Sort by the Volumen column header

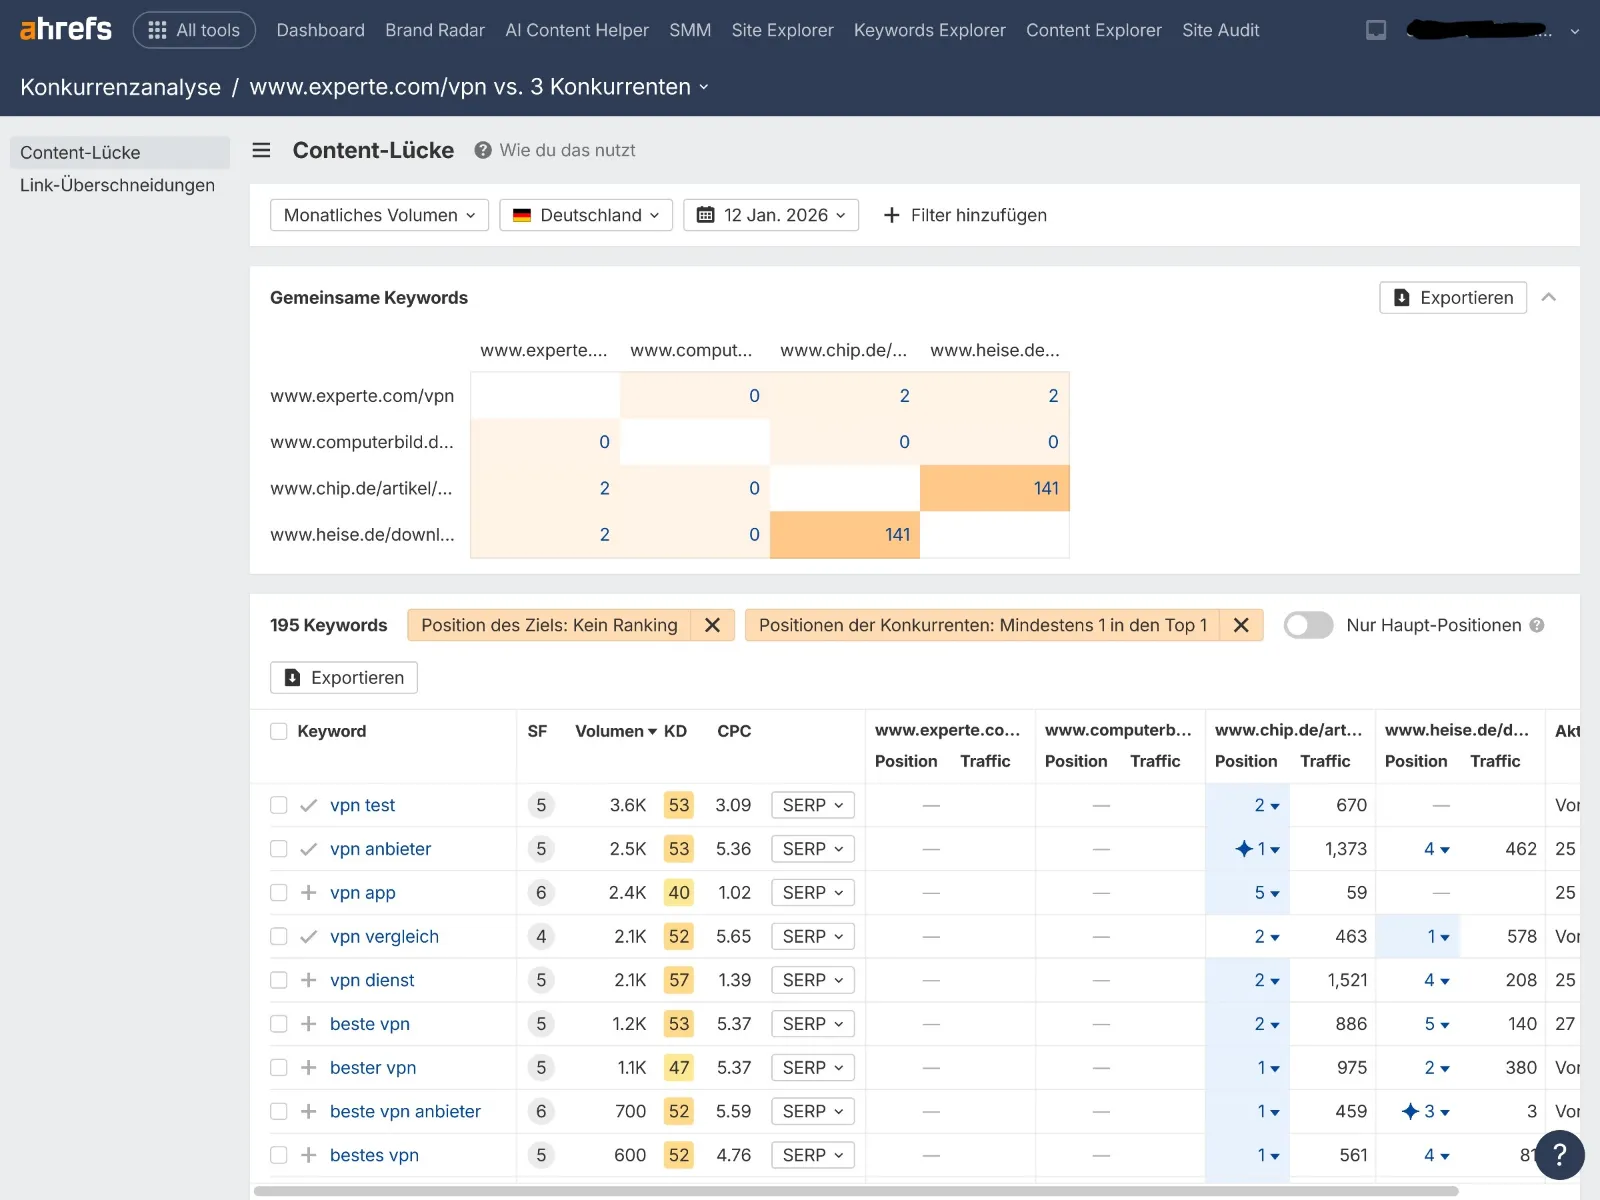[x=616, y=731]
